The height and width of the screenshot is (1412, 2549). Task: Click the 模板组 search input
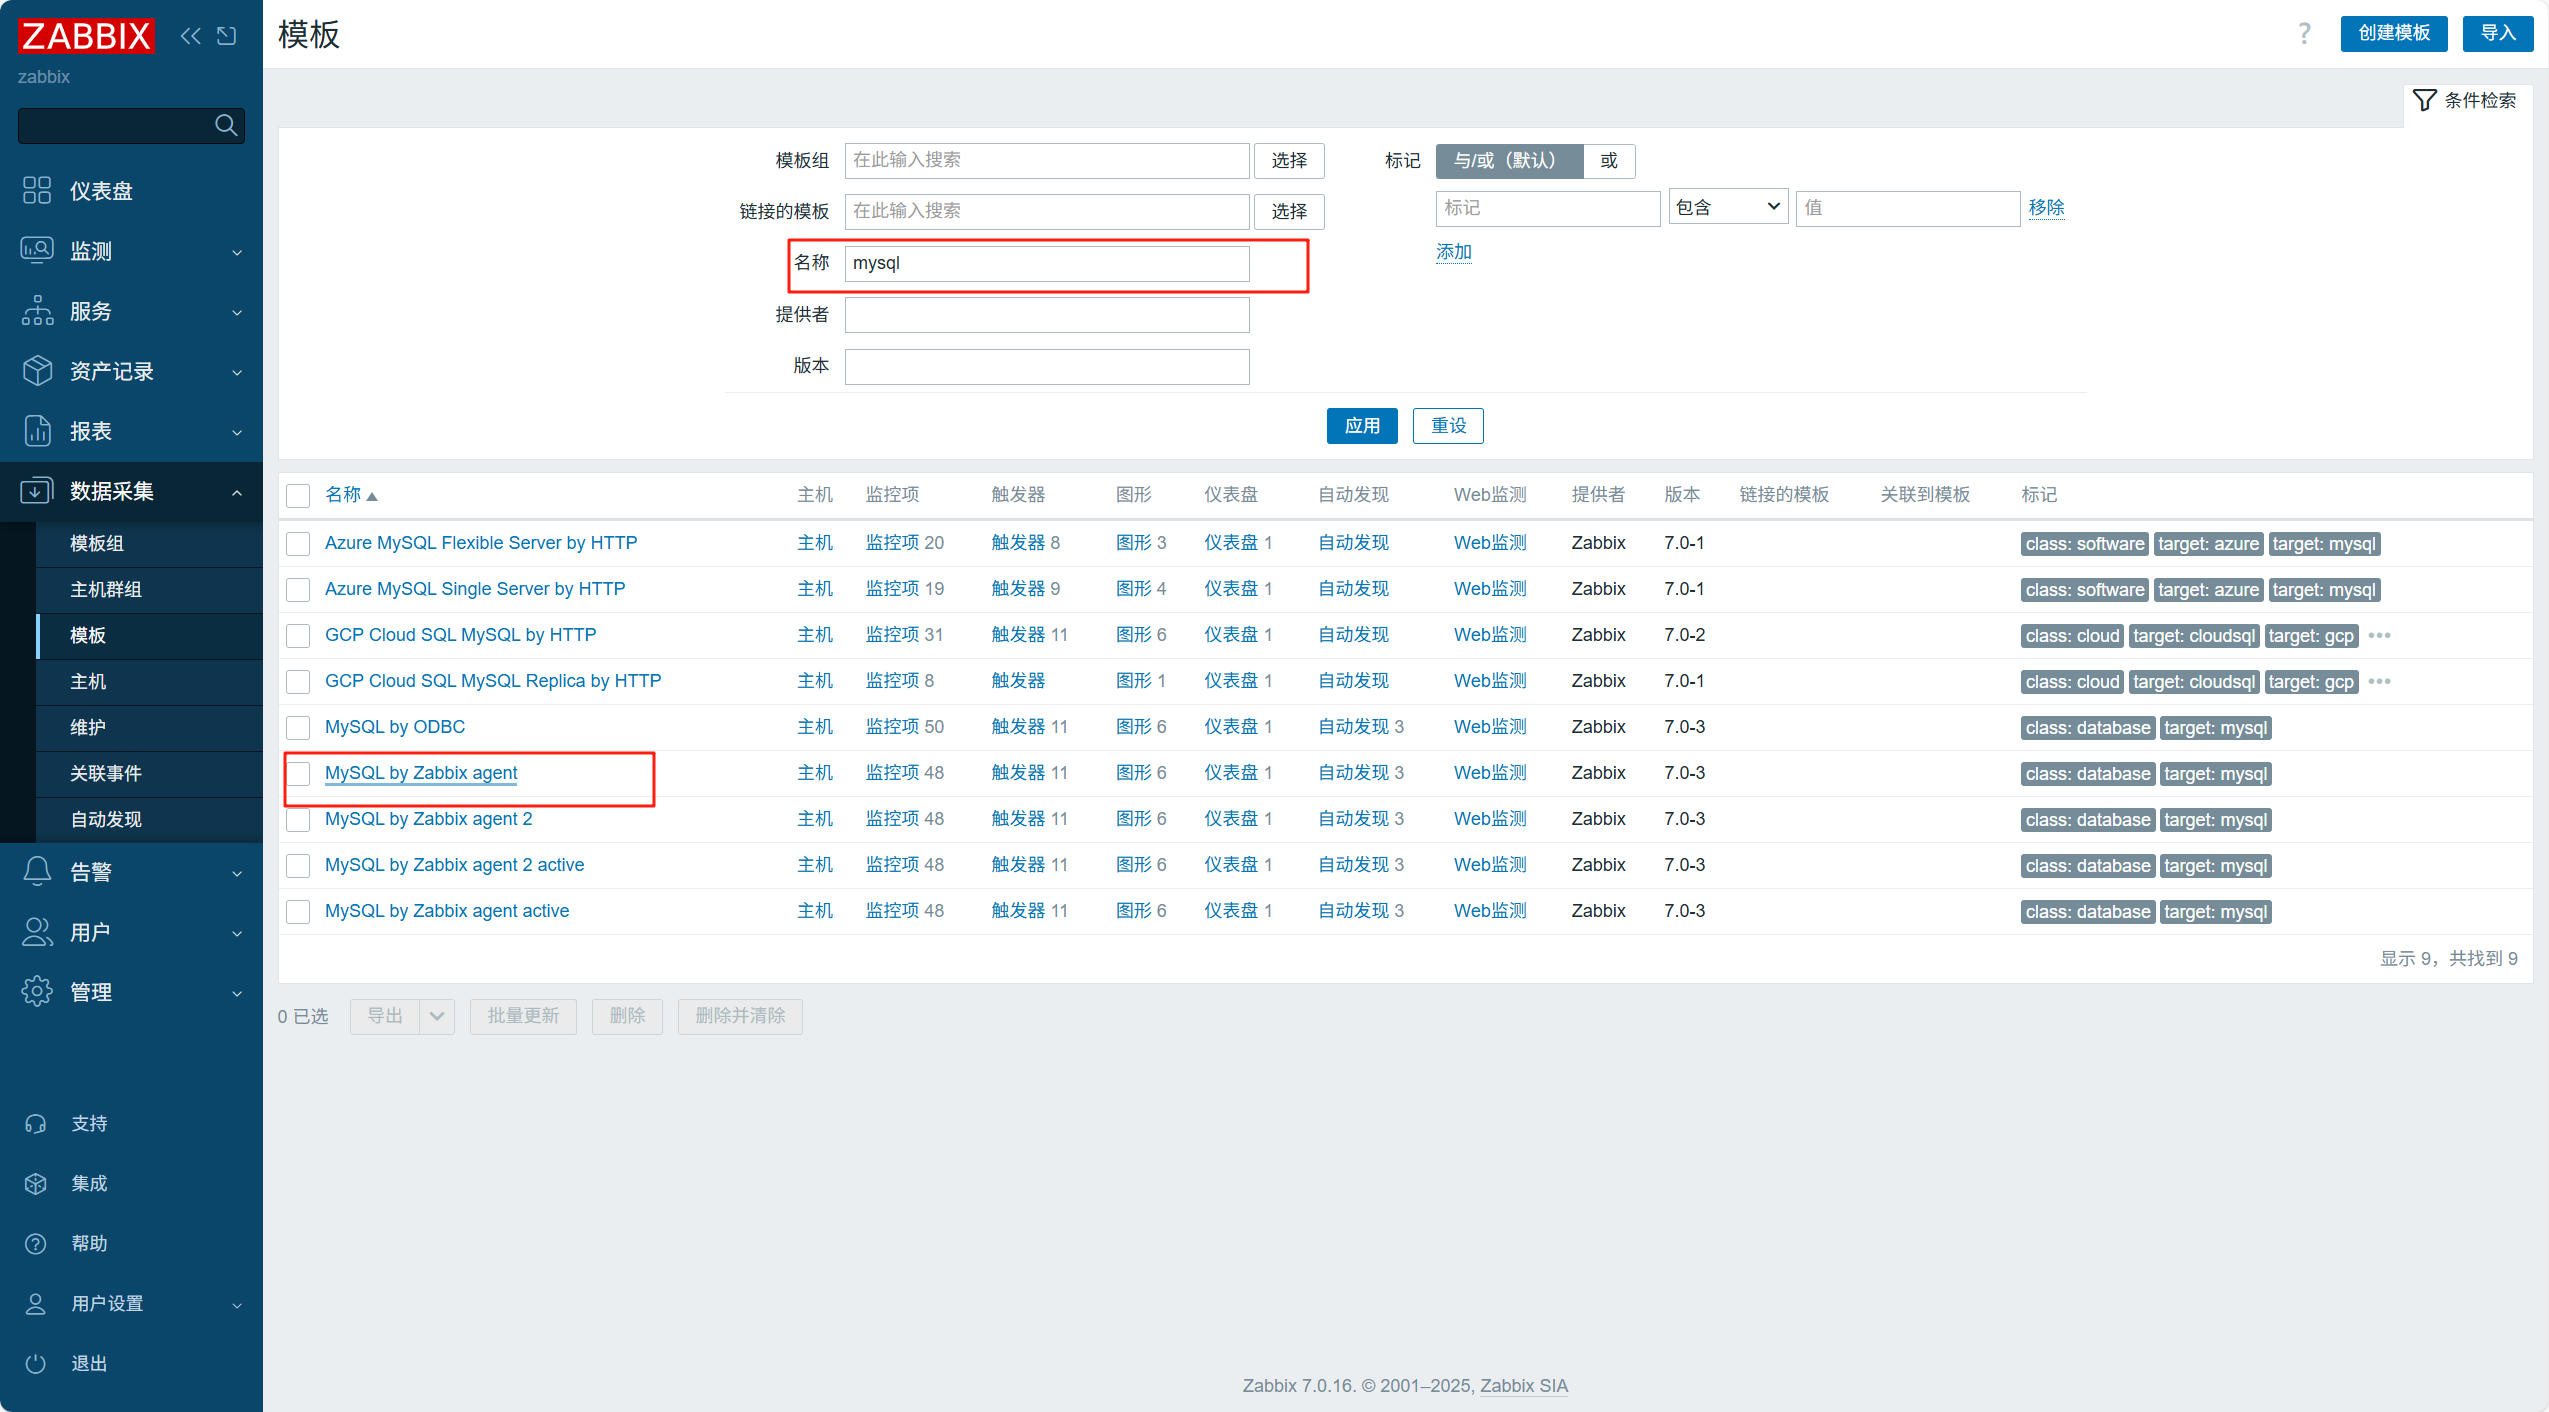click(x=1047, y=161)
